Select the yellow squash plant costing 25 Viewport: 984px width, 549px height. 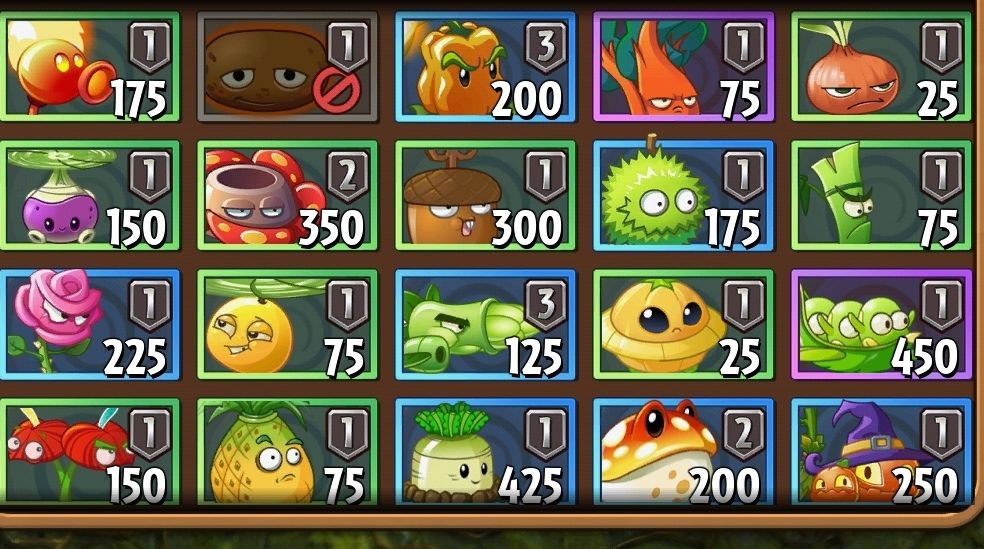click(684, 325)
